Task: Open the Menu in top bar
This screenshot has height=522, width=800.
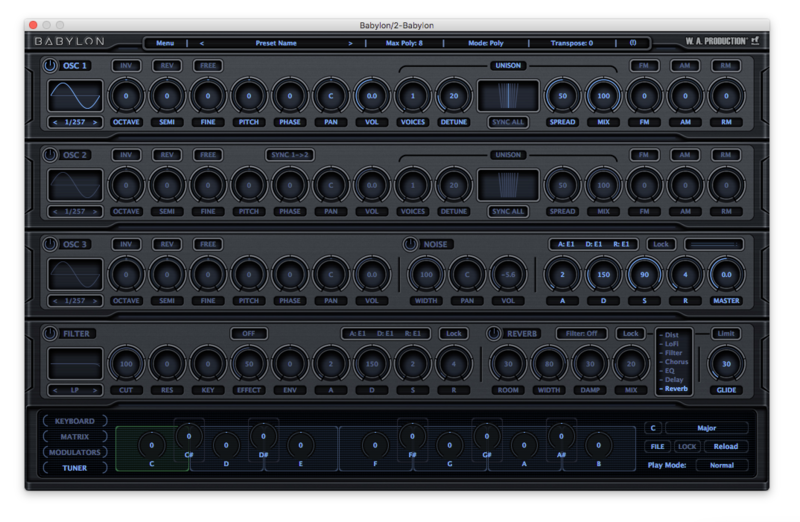Action: tap(164, 43)
